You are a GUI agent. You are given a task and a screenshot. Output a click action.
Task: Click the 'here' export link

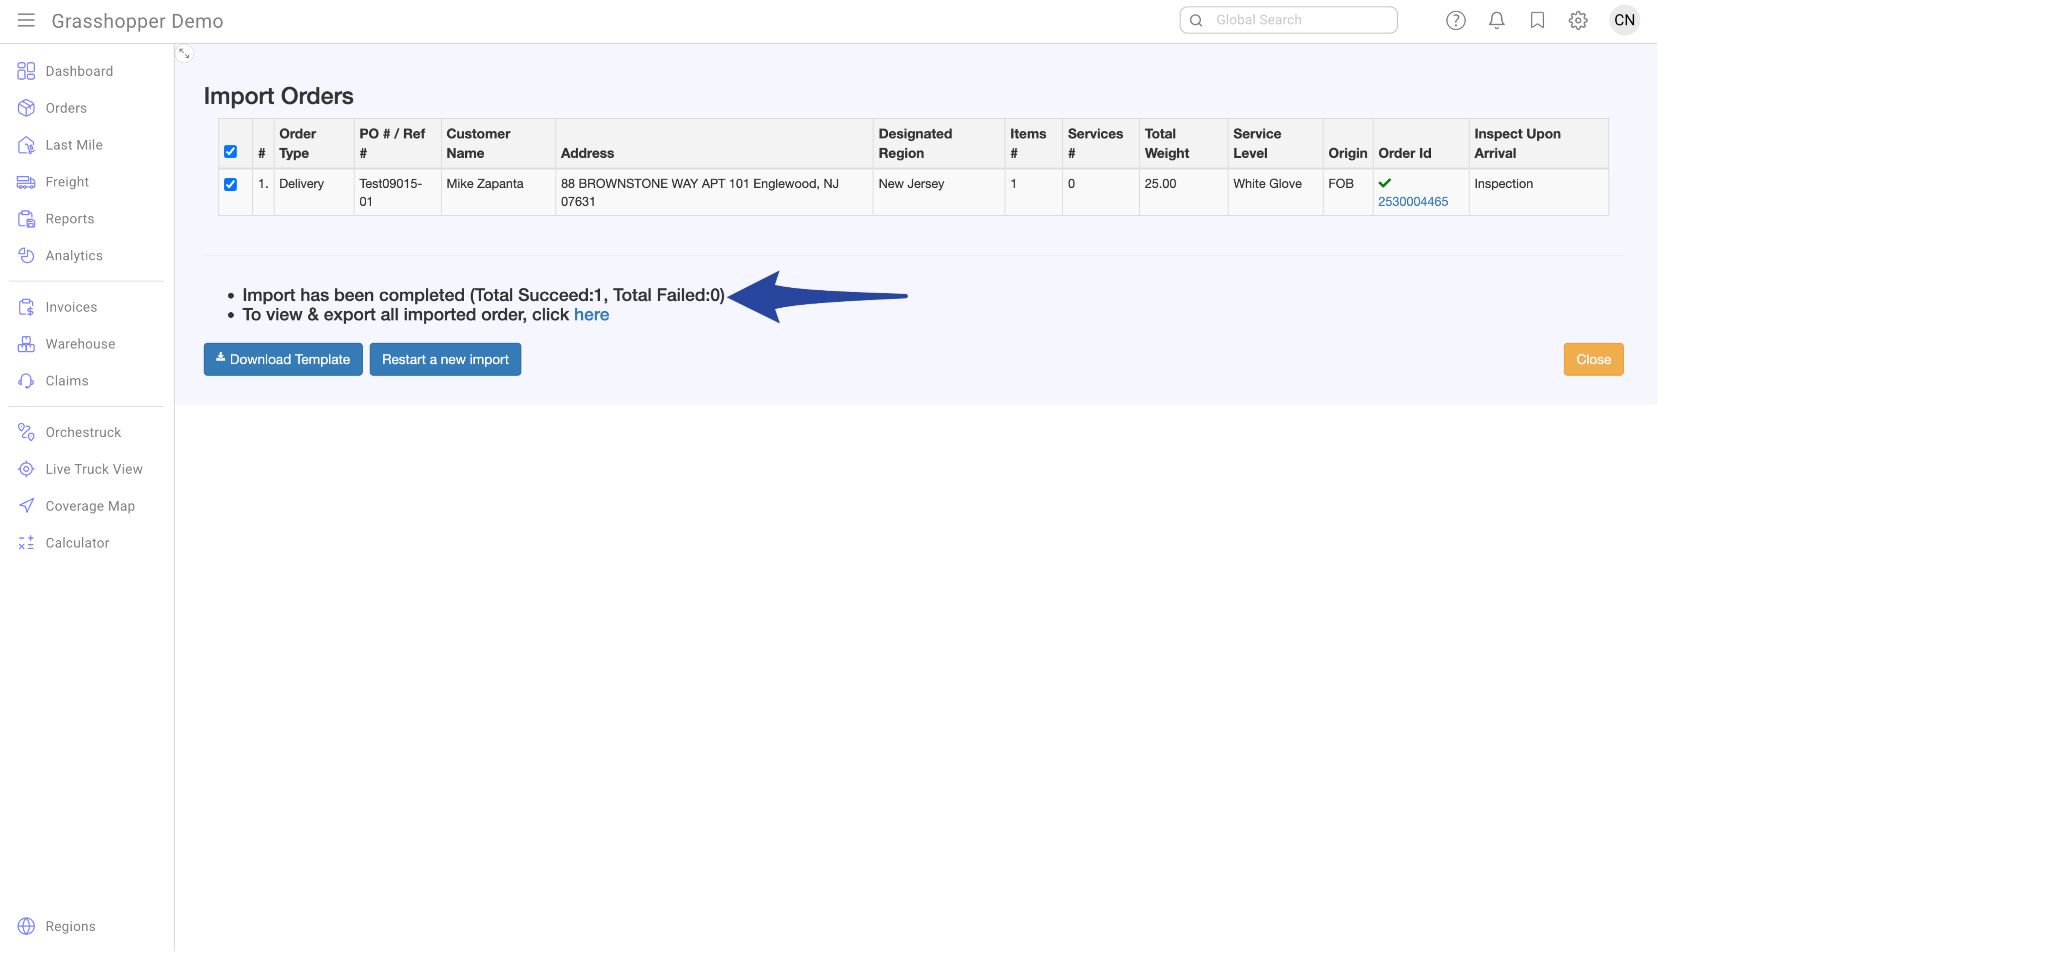pos(591,315)
